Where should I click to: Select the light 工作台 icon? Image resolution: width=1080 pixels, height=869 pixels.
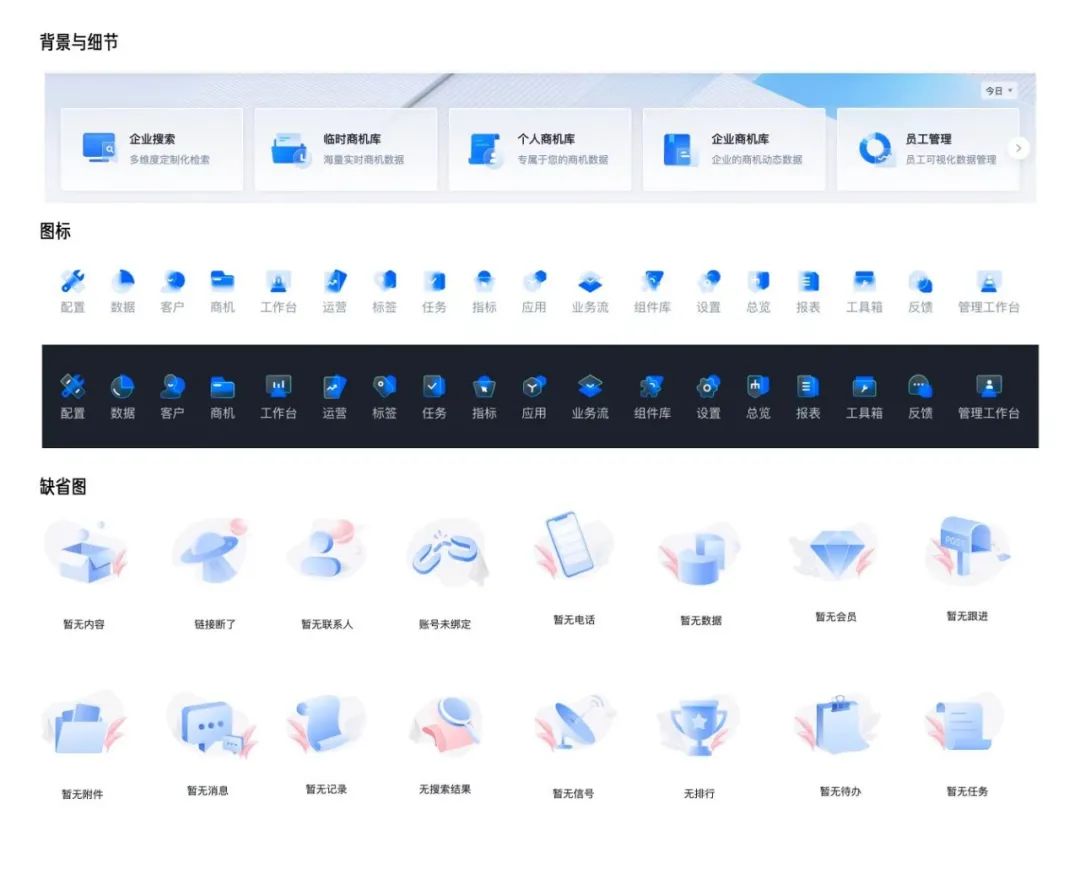(x=278, y=281)
